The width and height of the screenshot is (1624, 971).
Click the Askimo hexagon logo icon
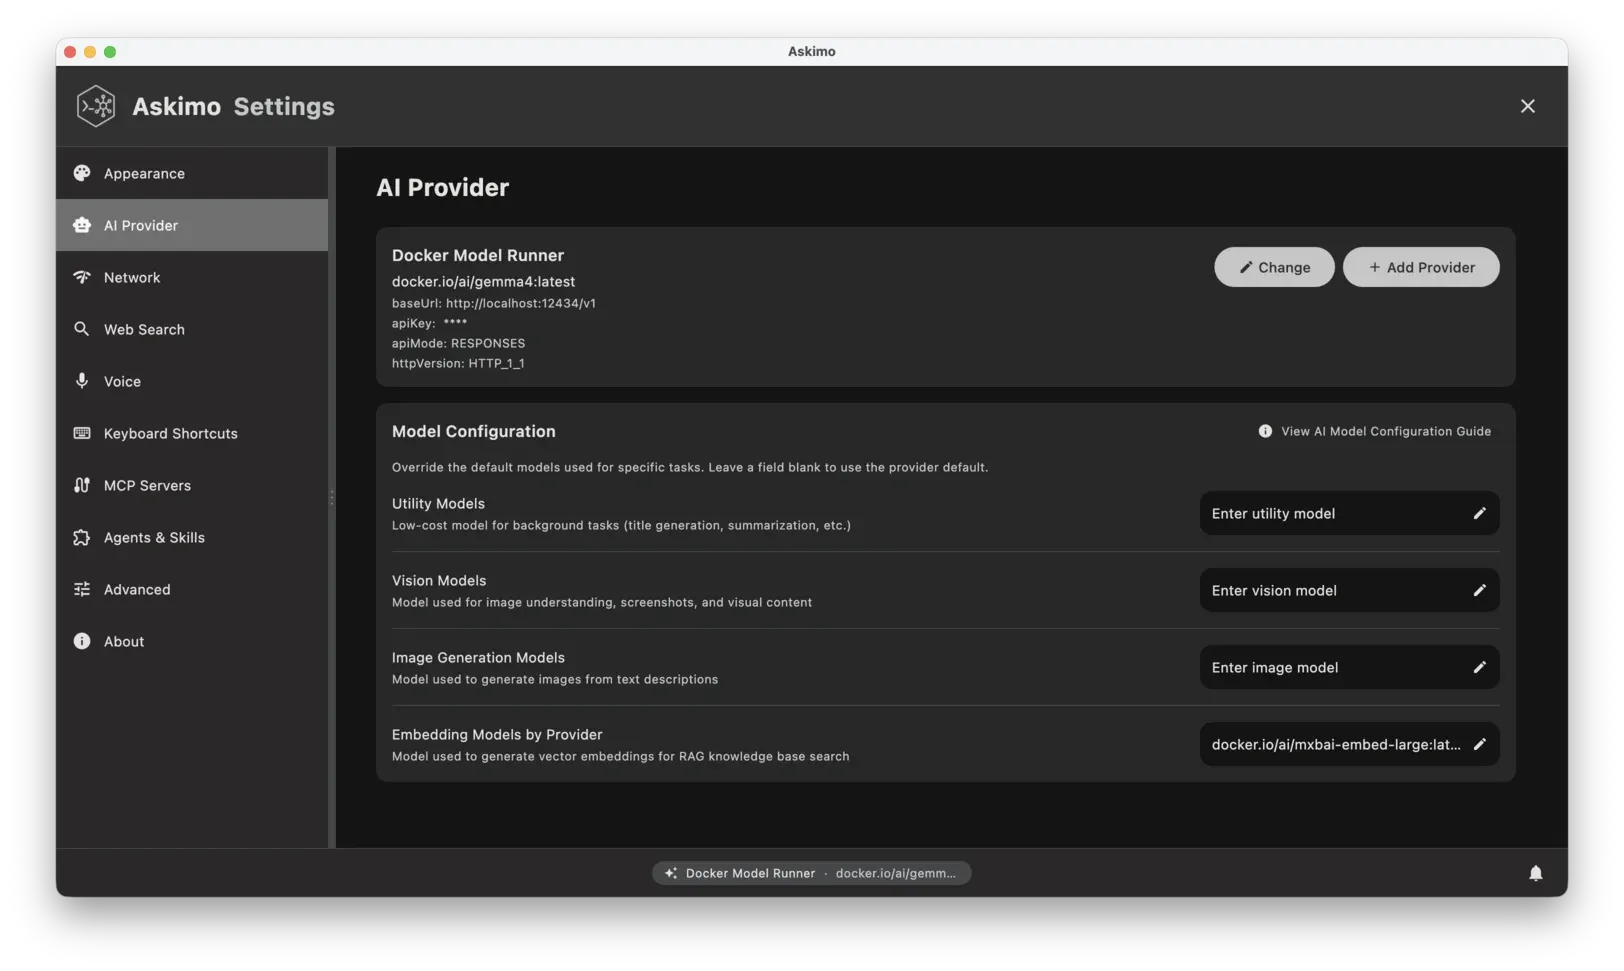[96, 106]
